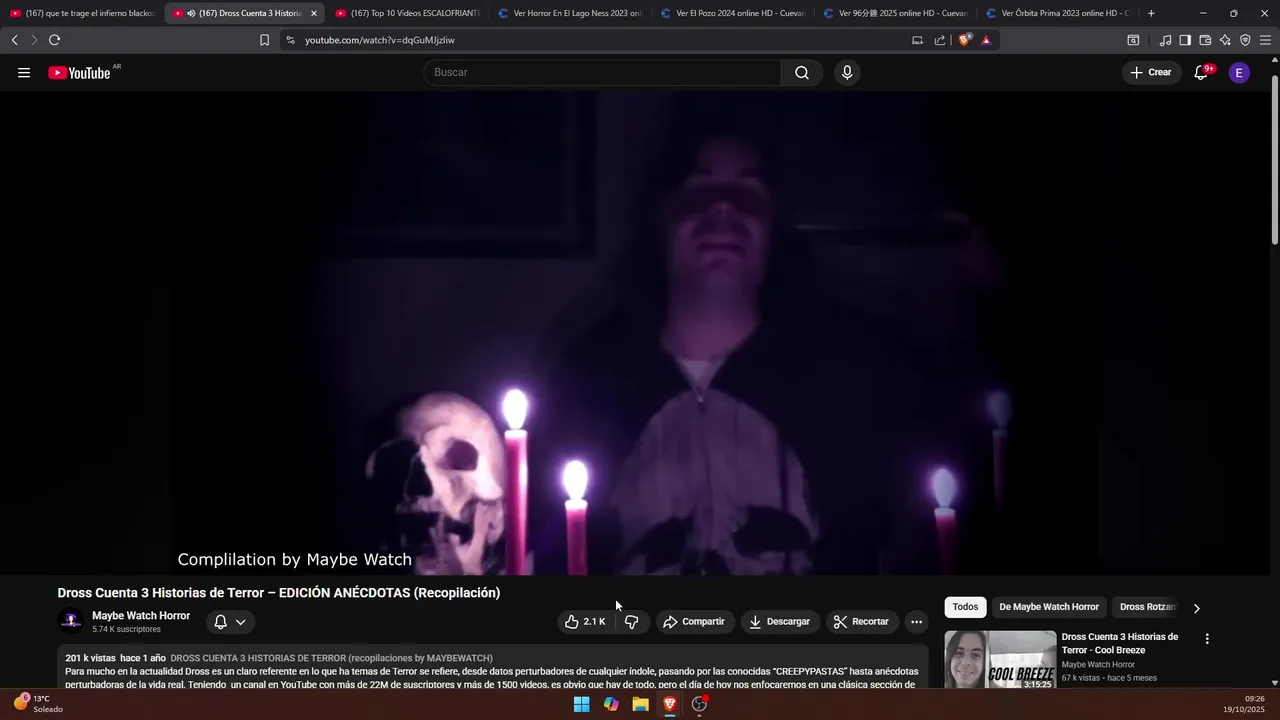
Task: Open the account avatar menu
Action: point(1239,72)
